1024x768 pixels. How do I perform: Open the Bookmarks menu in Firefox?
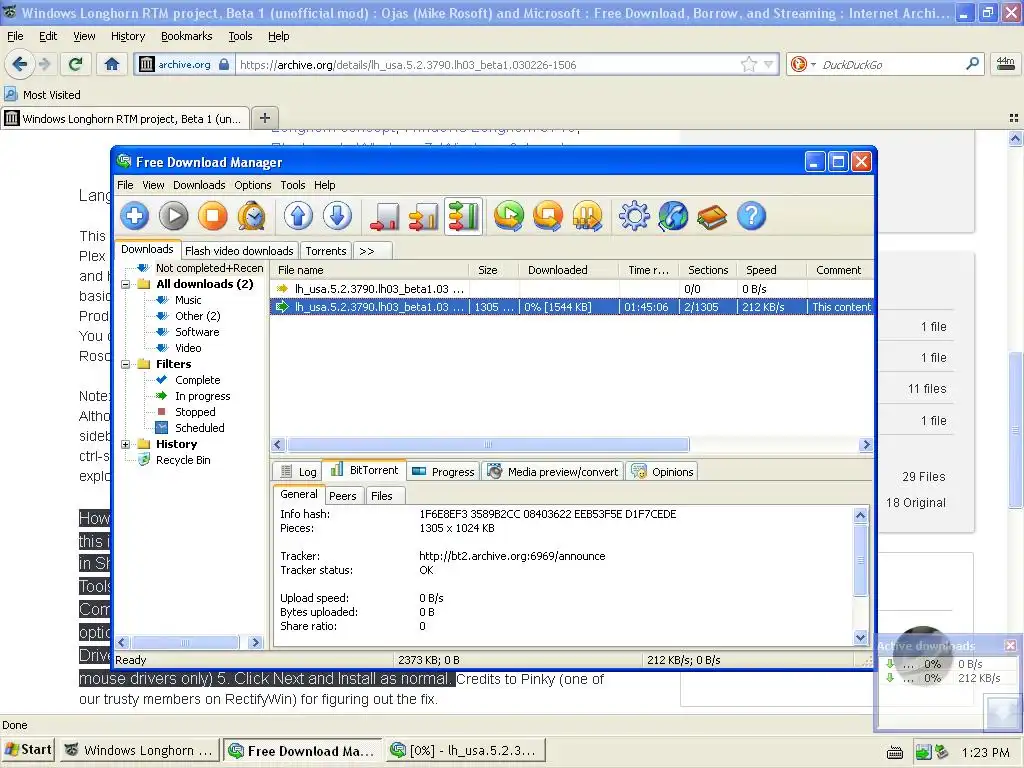pyautogui.click(x=187, y=36)
